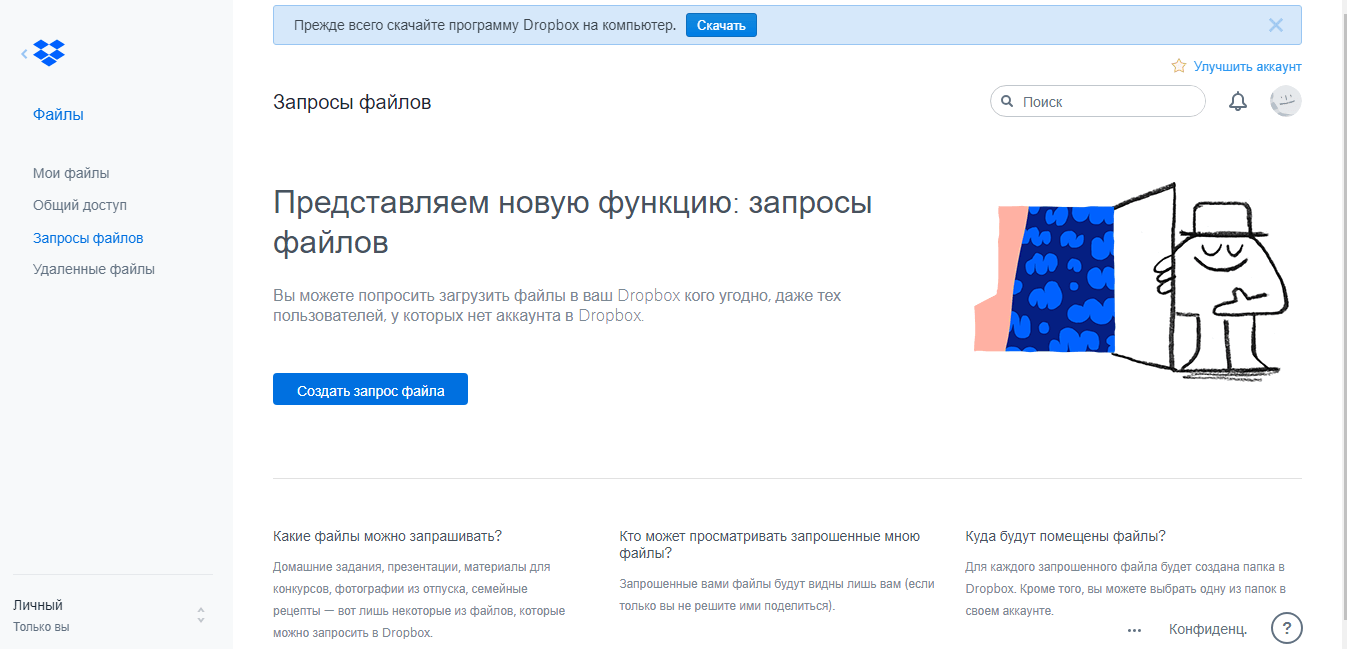Follow the Улучшить аккаунт link

(1247, 66)
